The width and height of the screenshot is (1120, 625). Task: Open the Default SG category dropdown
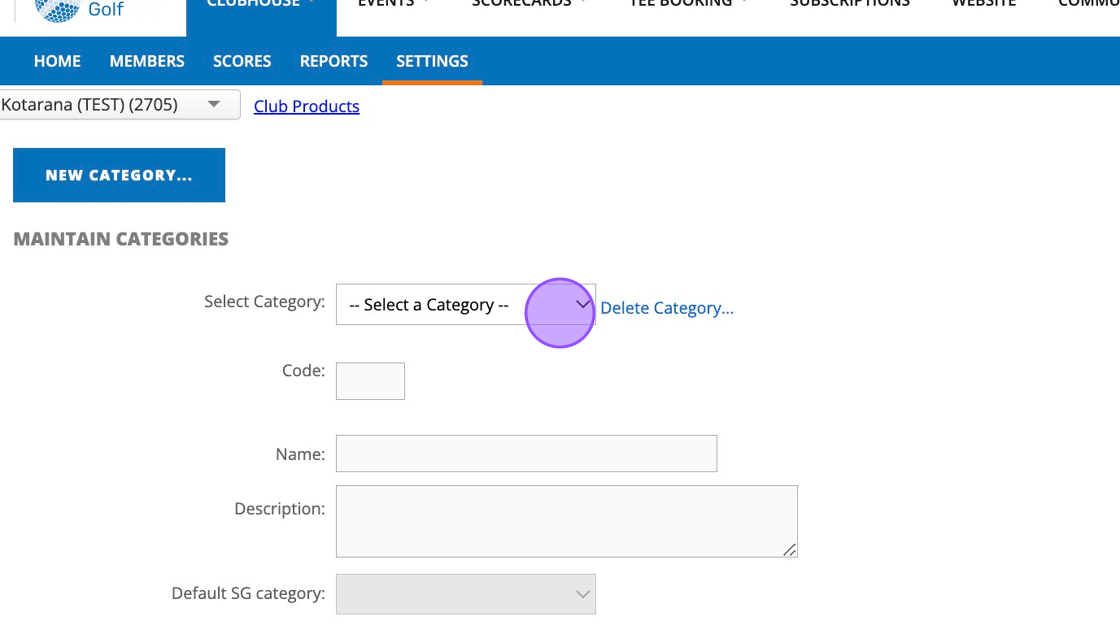[x=465, y=594]
